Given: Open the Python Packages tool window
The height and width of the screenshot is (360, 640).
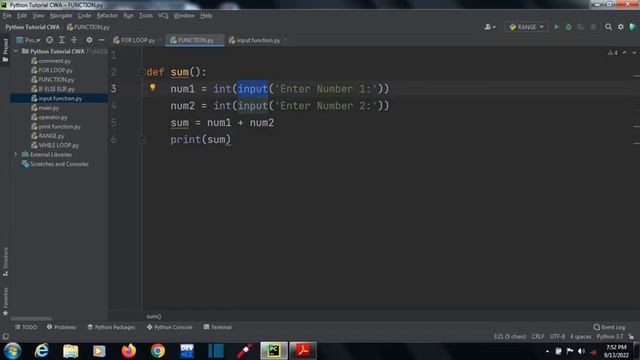Looking at the screenshot, I should pos(111,327).
